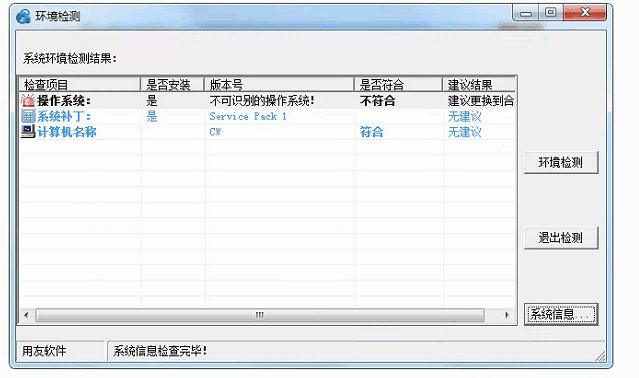Image resolution: width=639 pixels, height=378 pixels.
Task: Click the 不可识别的操作系统! cell
Action: click(x=262, y=101)
